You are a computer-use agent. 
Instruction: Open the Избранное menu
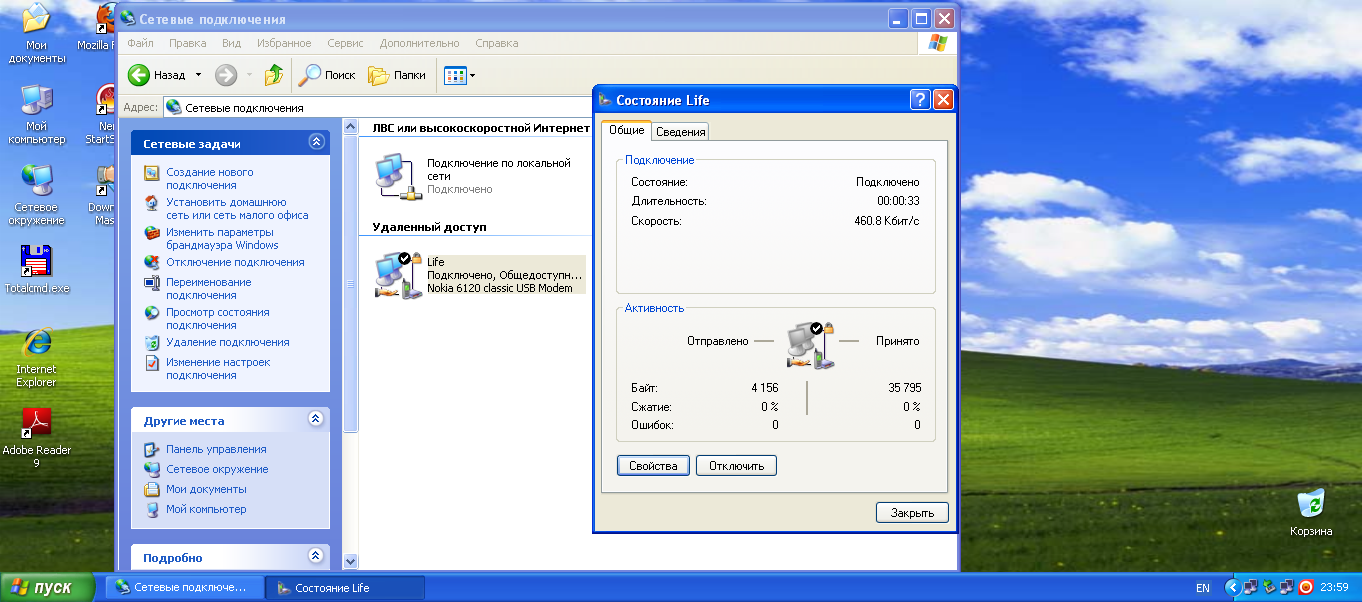(x=282, y=43)
